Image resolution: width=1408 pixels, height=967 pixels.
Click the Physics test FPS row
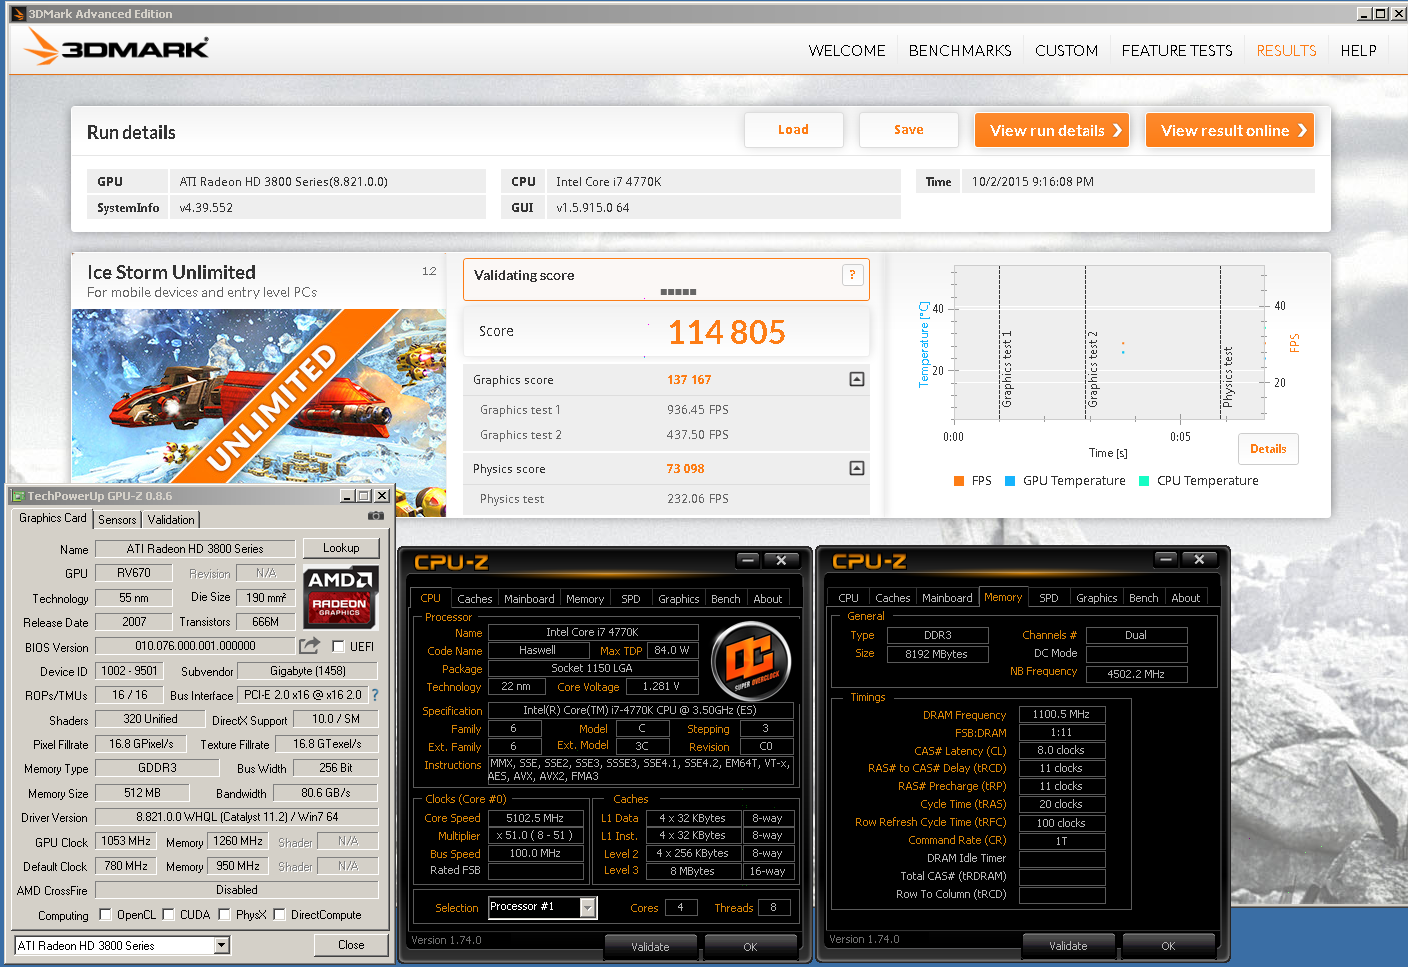(667, 499)
